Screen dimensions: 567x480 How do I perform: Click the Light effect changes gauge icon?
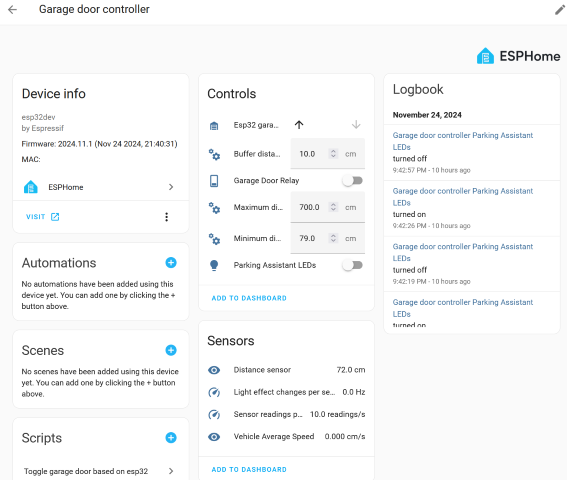click(x=214, y=392)
